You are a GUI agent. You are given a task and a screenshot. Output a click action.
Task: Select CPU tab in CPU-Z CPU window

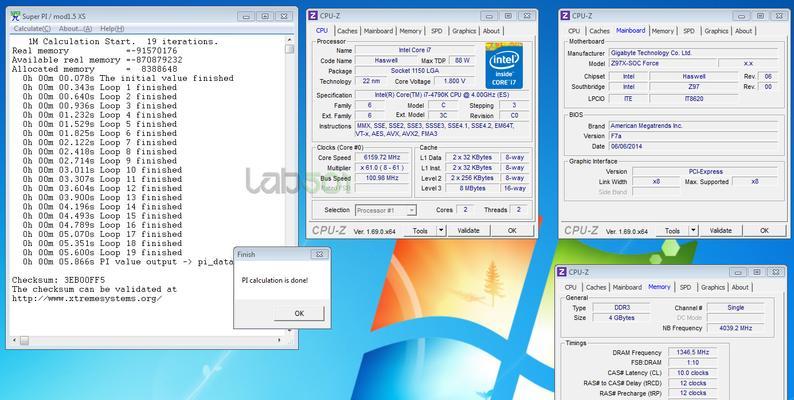pos(322,30)
